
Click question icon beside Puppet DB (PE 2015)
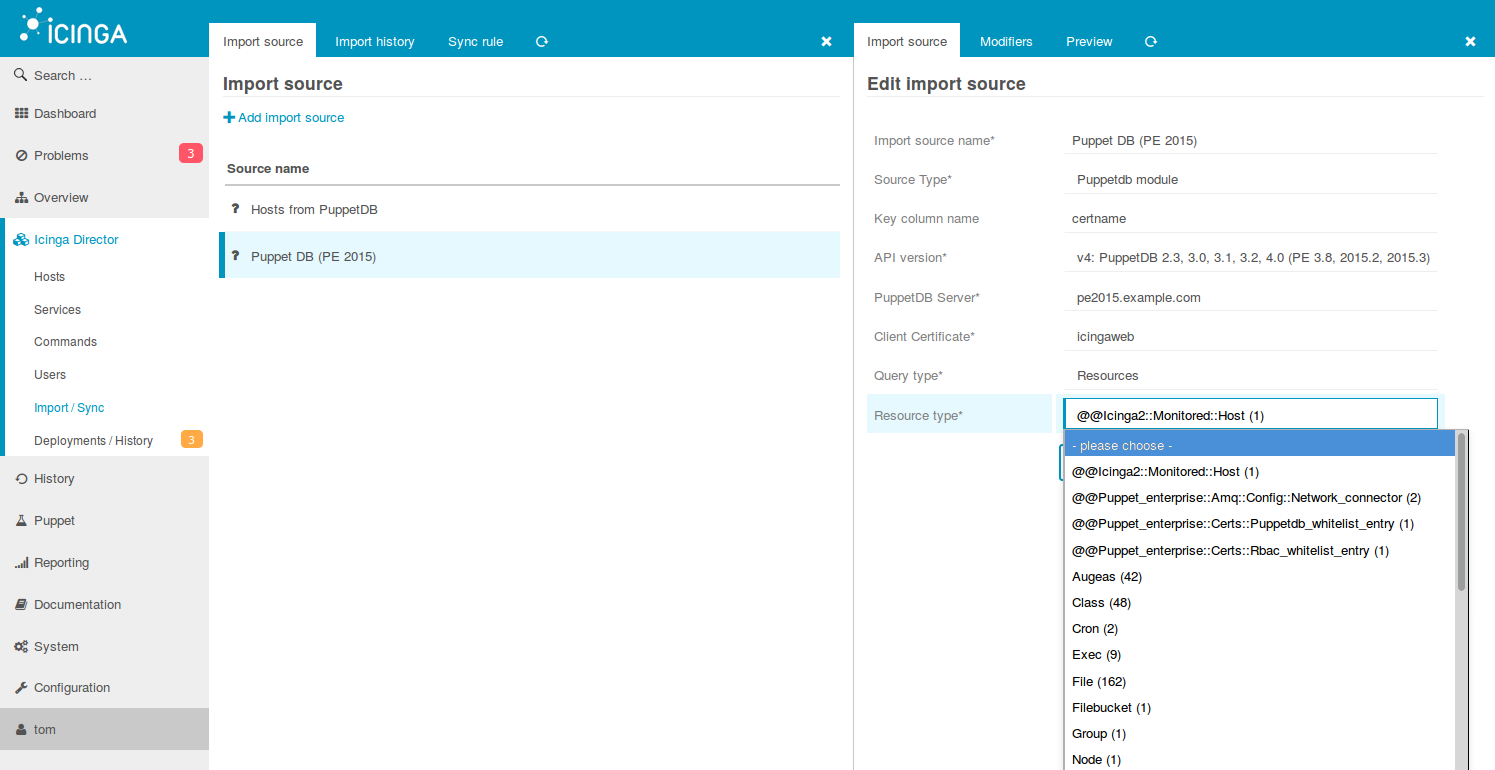(236, 256)
